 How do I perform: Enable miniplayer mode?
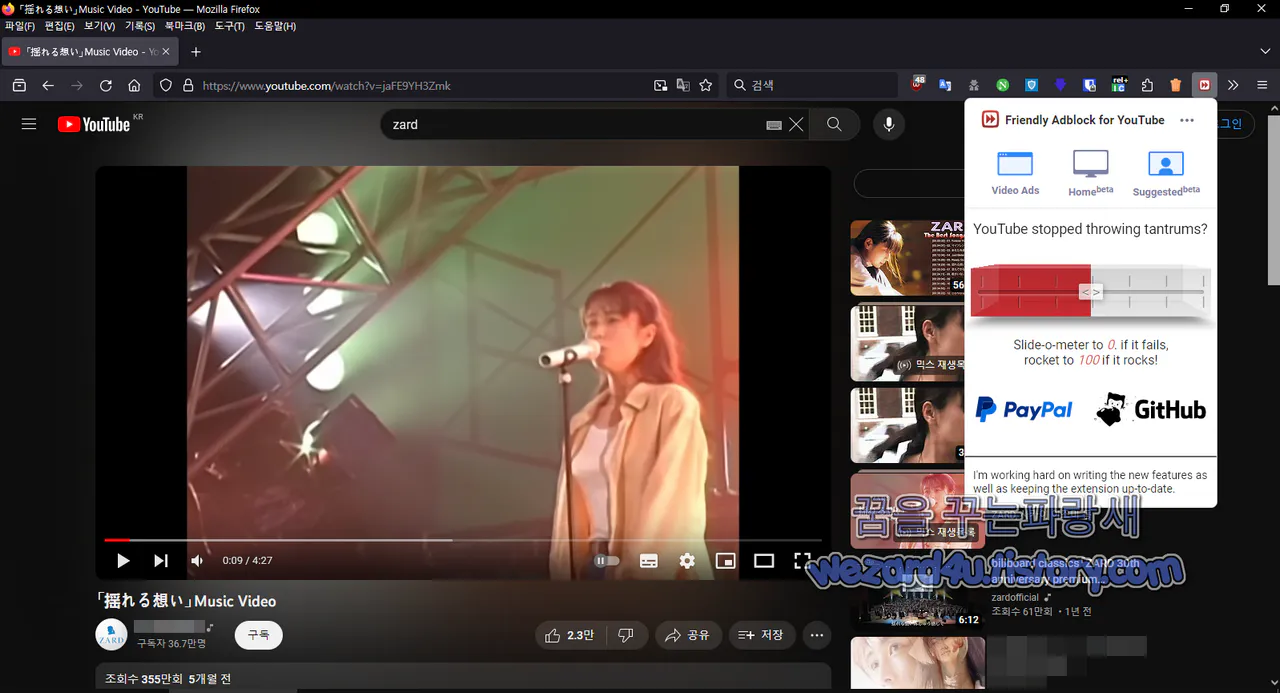725,561
